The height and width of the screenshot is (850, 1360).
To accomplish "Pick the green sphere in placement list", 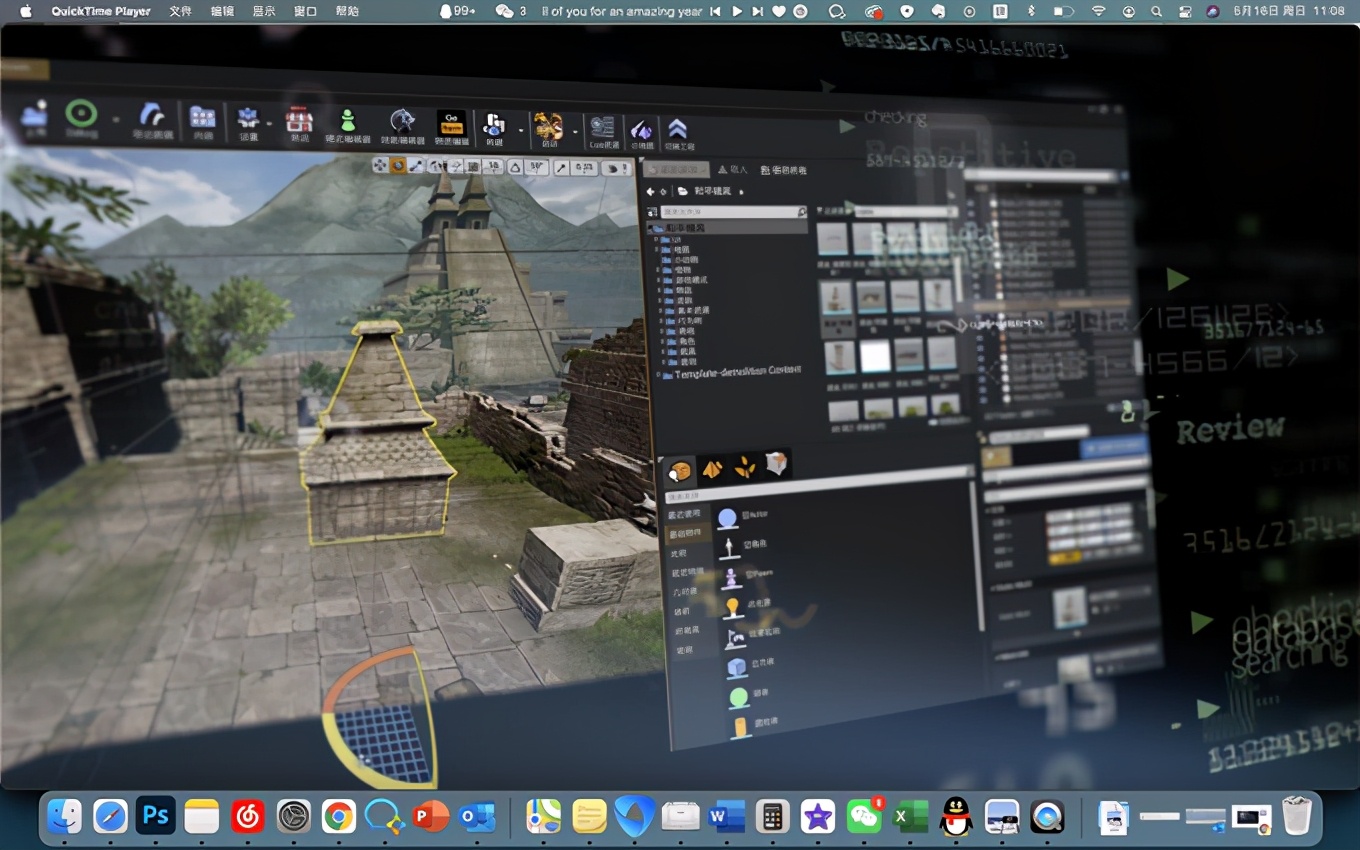I will pyautogui.click(x=738, y=697).
